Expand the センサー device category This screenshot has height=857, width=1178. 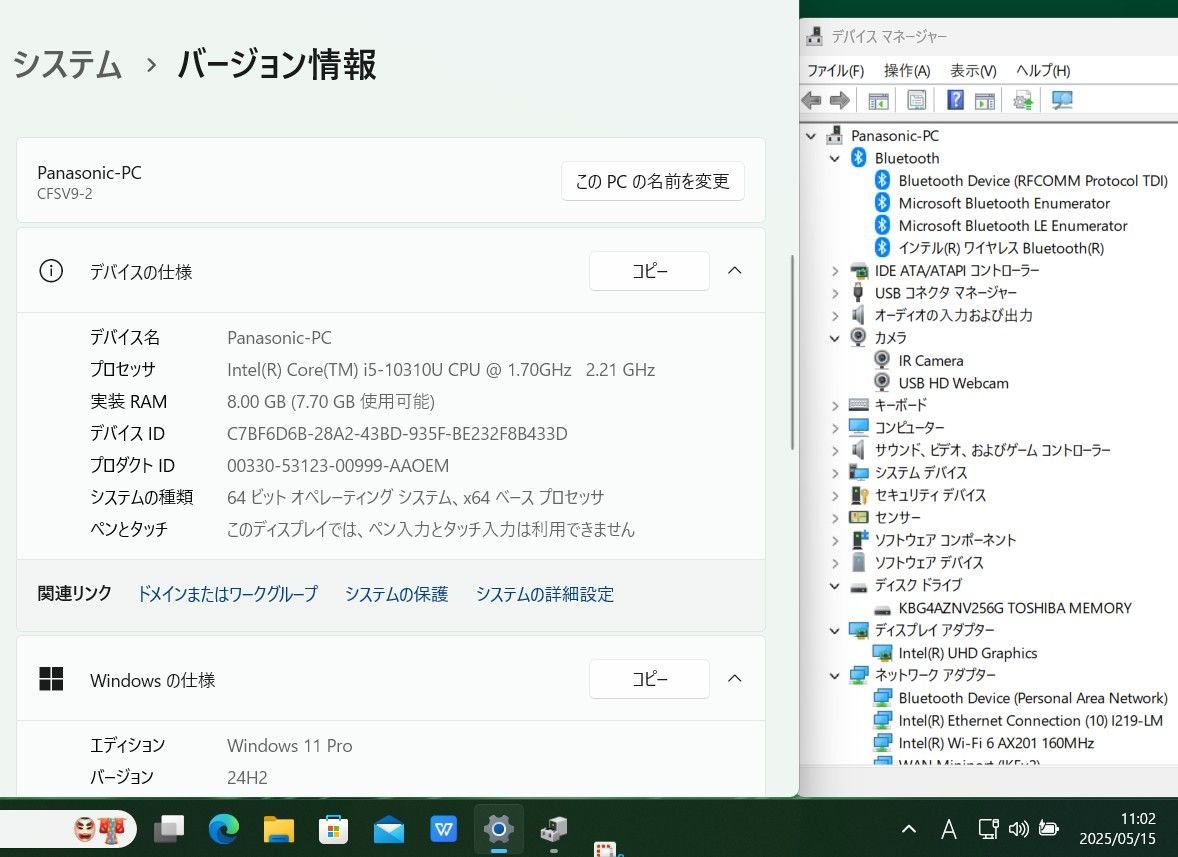(x=835, y=517)
